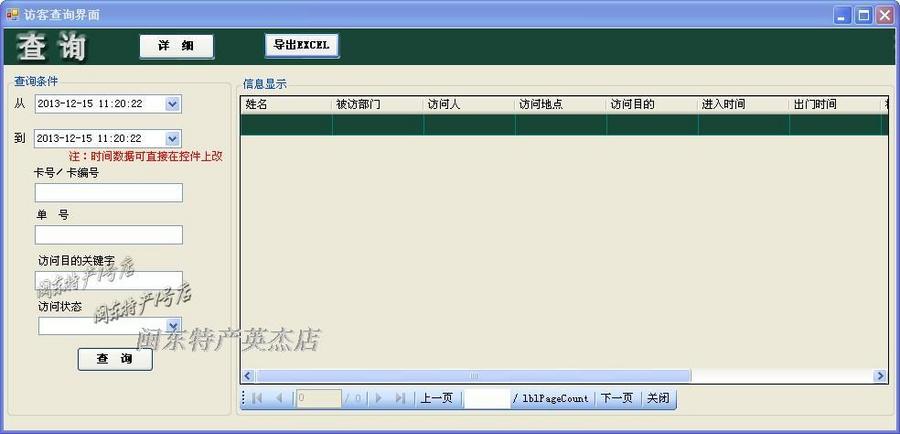Focus the 单号 input box
900x434 pixels.
click(108, 235)
